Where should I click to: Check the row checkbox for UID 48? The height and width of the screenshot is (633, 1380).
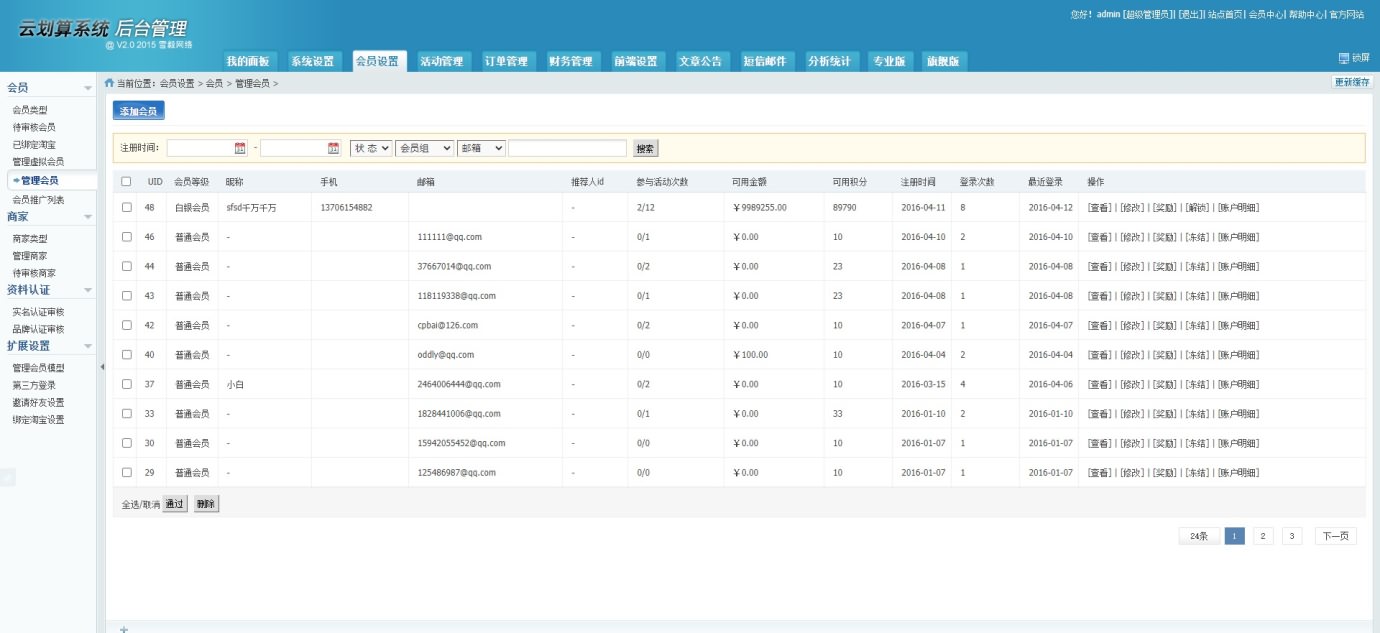(126, 207)
